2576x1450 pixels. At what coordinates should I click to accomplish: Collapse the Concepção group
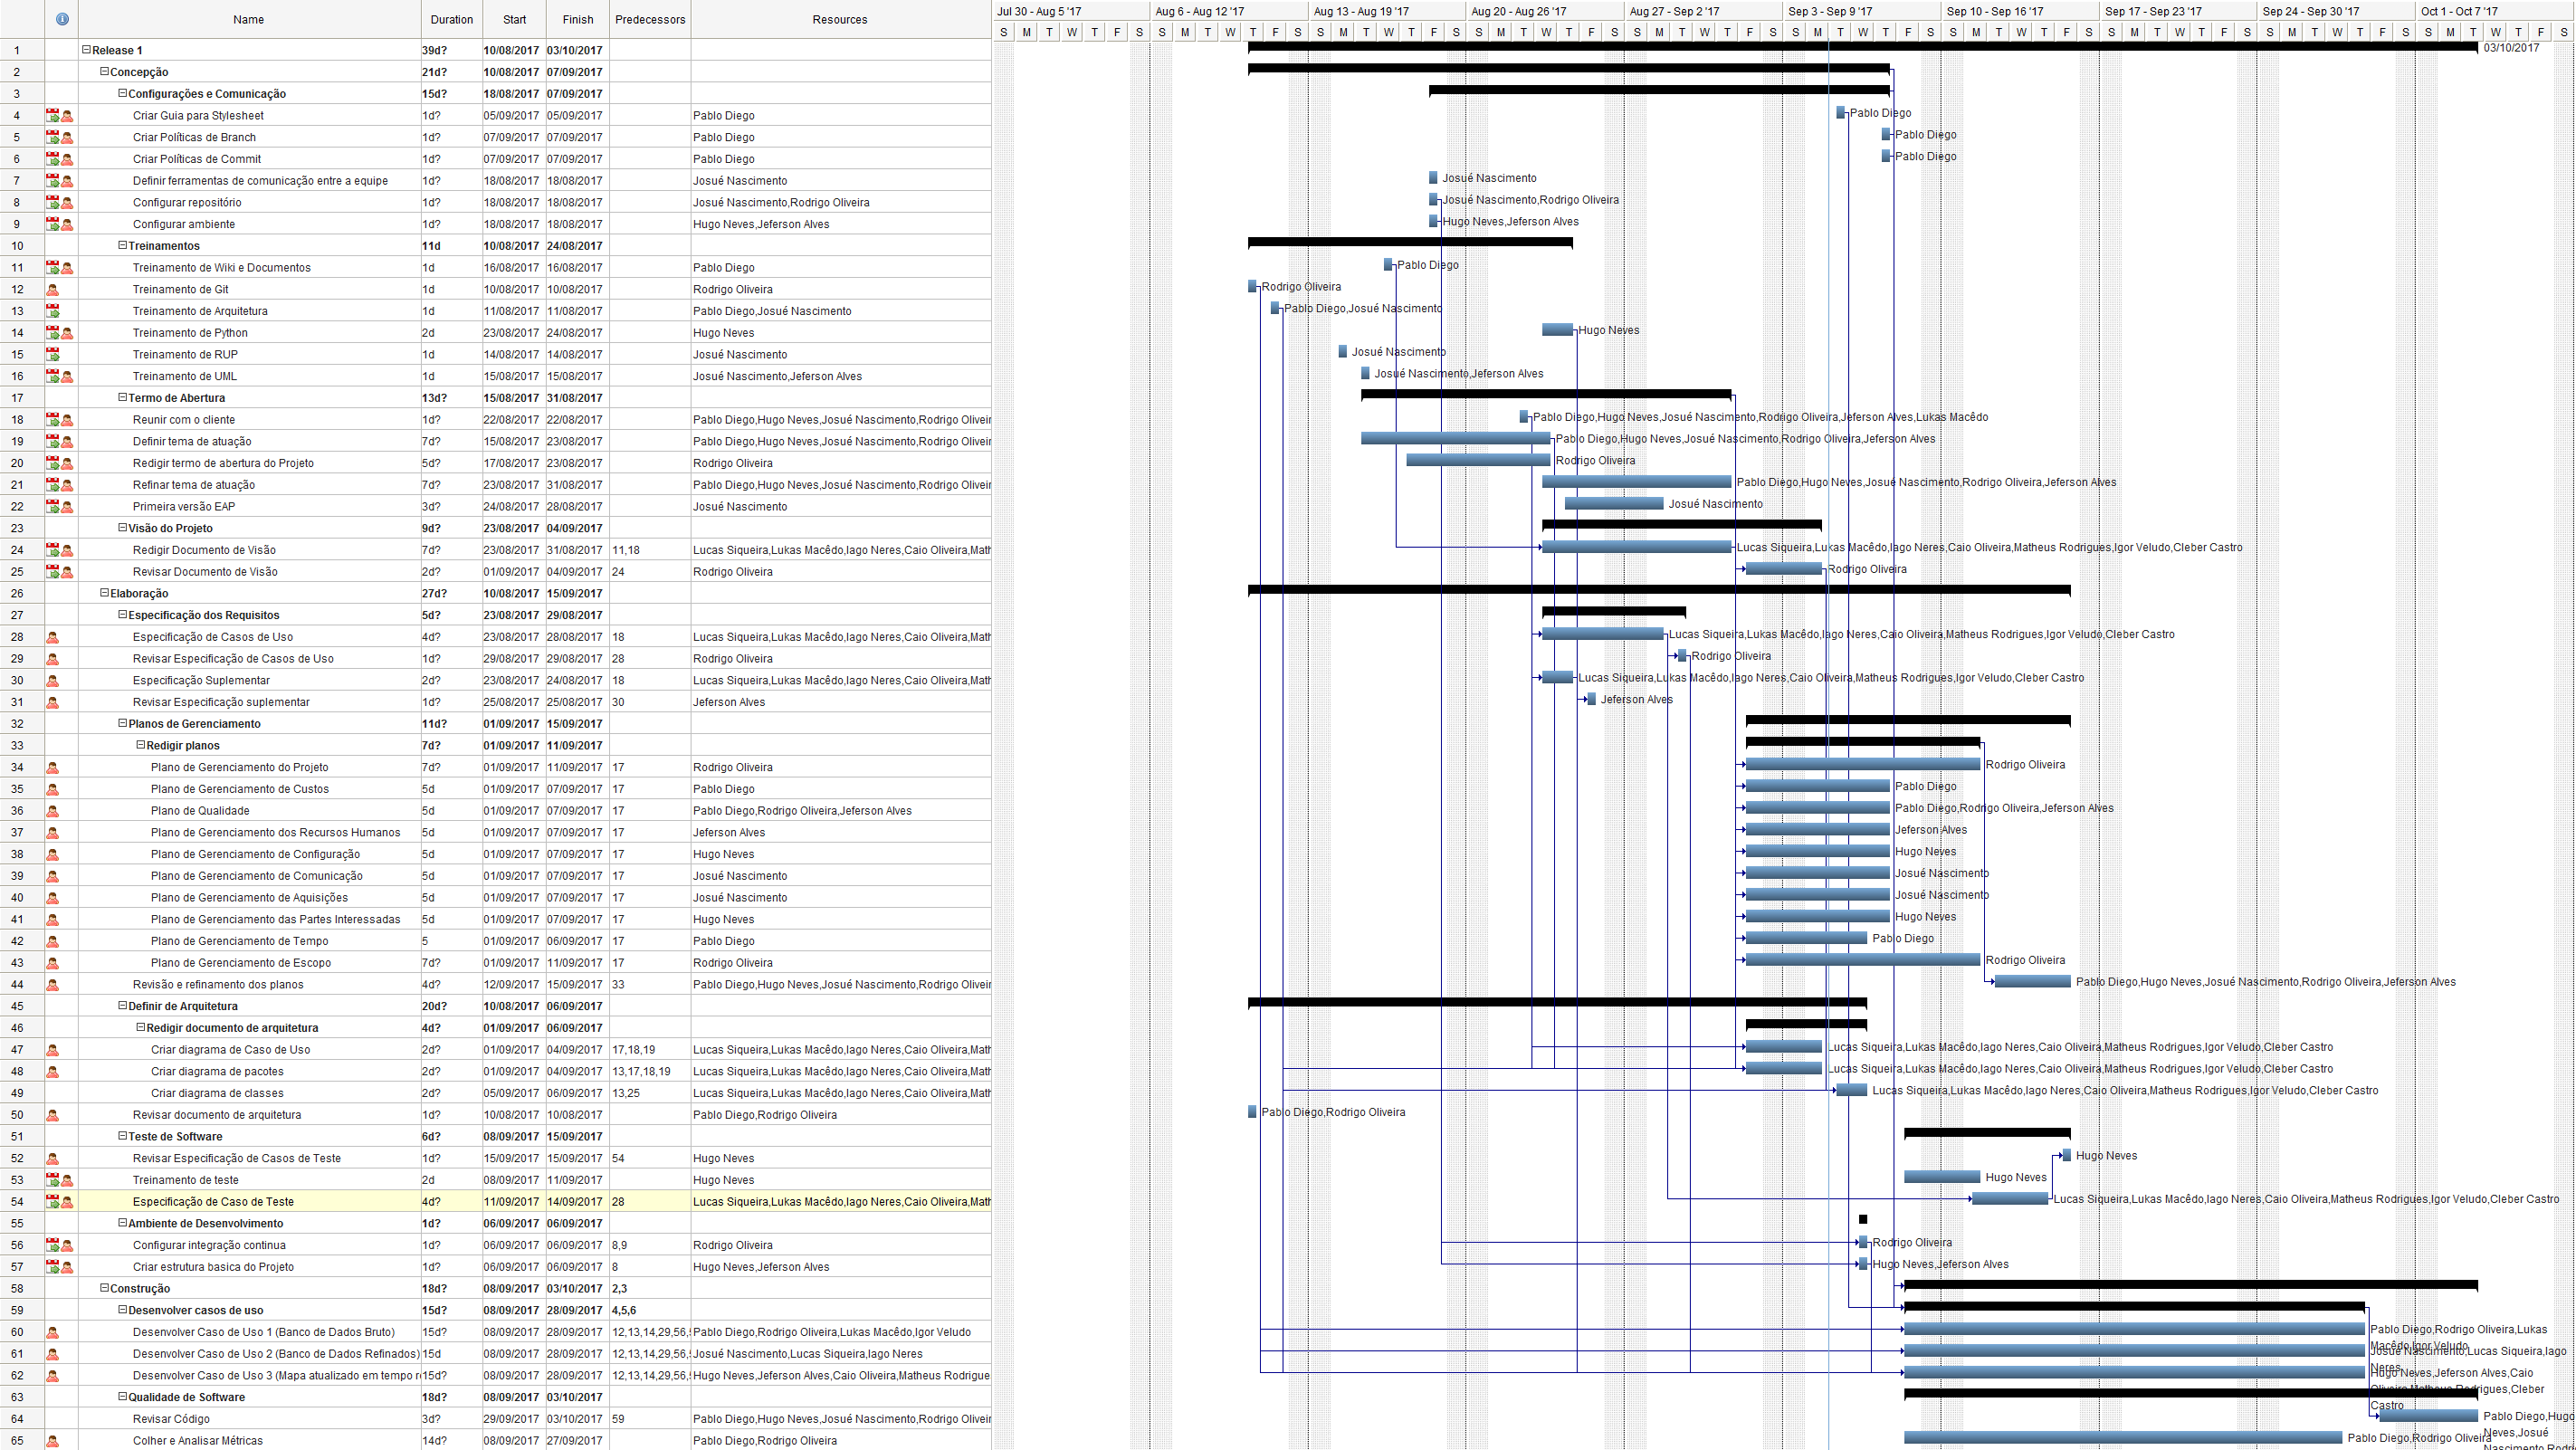coord(104,72)
